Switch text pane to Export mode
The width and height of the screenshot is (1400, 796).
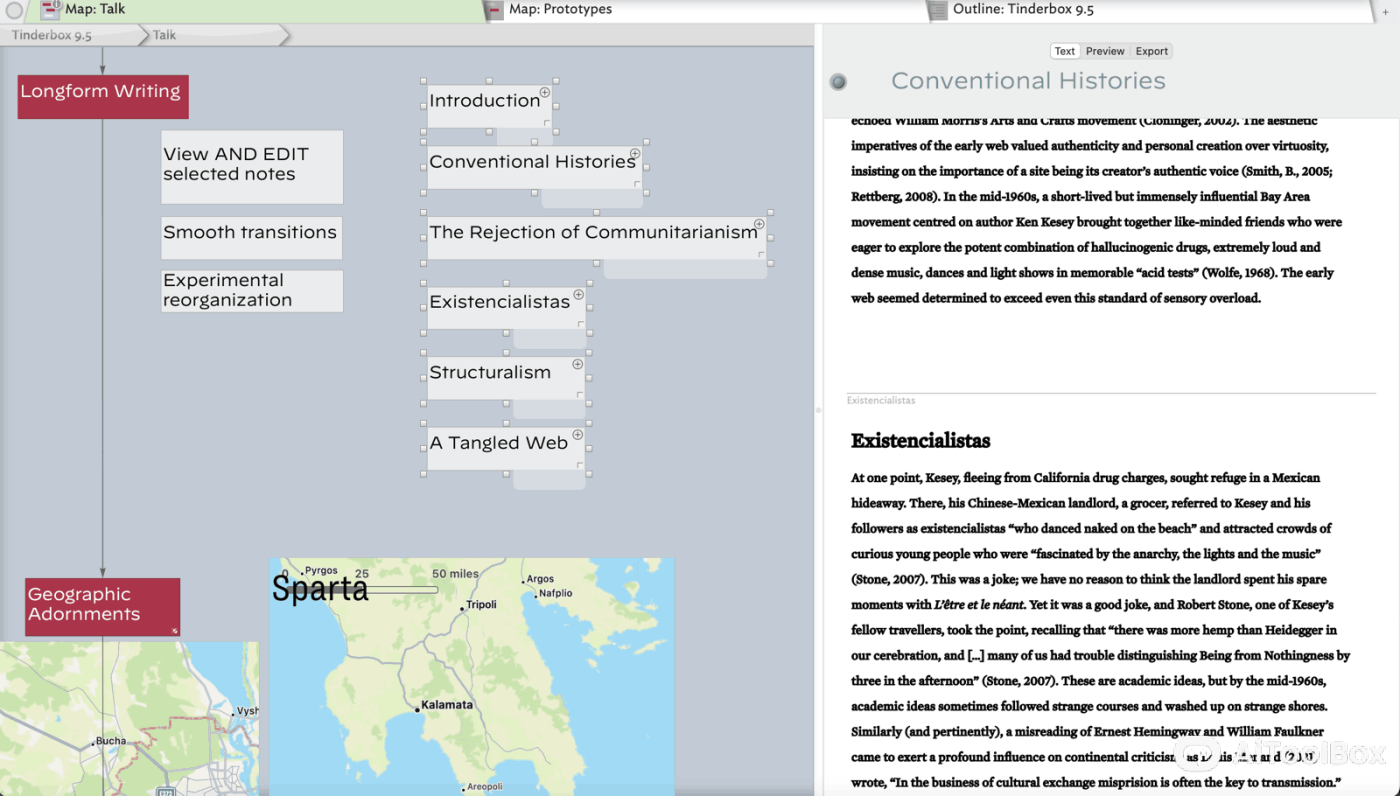coord(1151,51)
